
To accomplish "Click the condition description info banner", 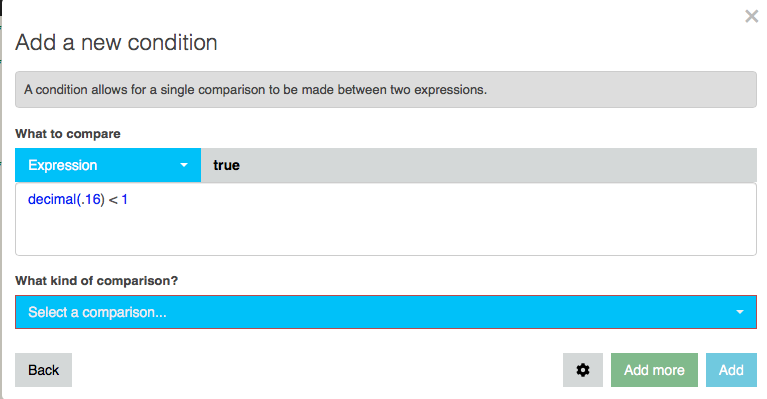I will [x=385, y=89].
